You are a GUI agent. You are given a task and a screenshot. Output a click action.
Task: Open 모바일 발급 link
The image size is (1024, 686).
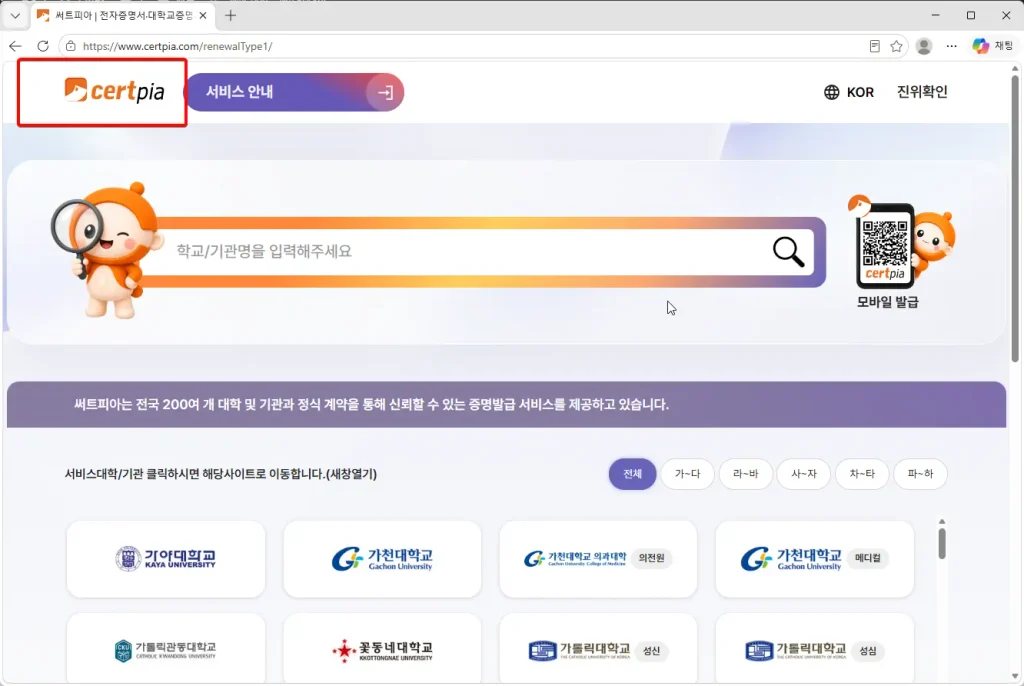tap(888, 302)
